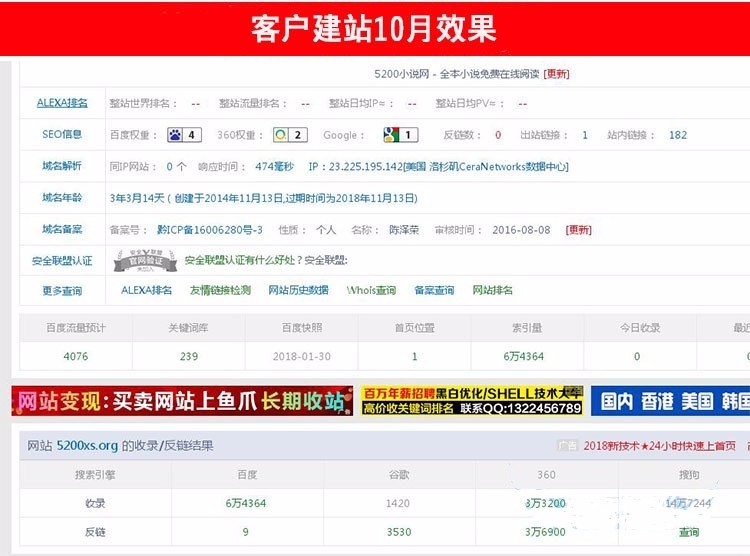Screen dimensions: 750x556
Task: Click ICP number 黔ICP备16006280号-3
Action: coord(210,230)
